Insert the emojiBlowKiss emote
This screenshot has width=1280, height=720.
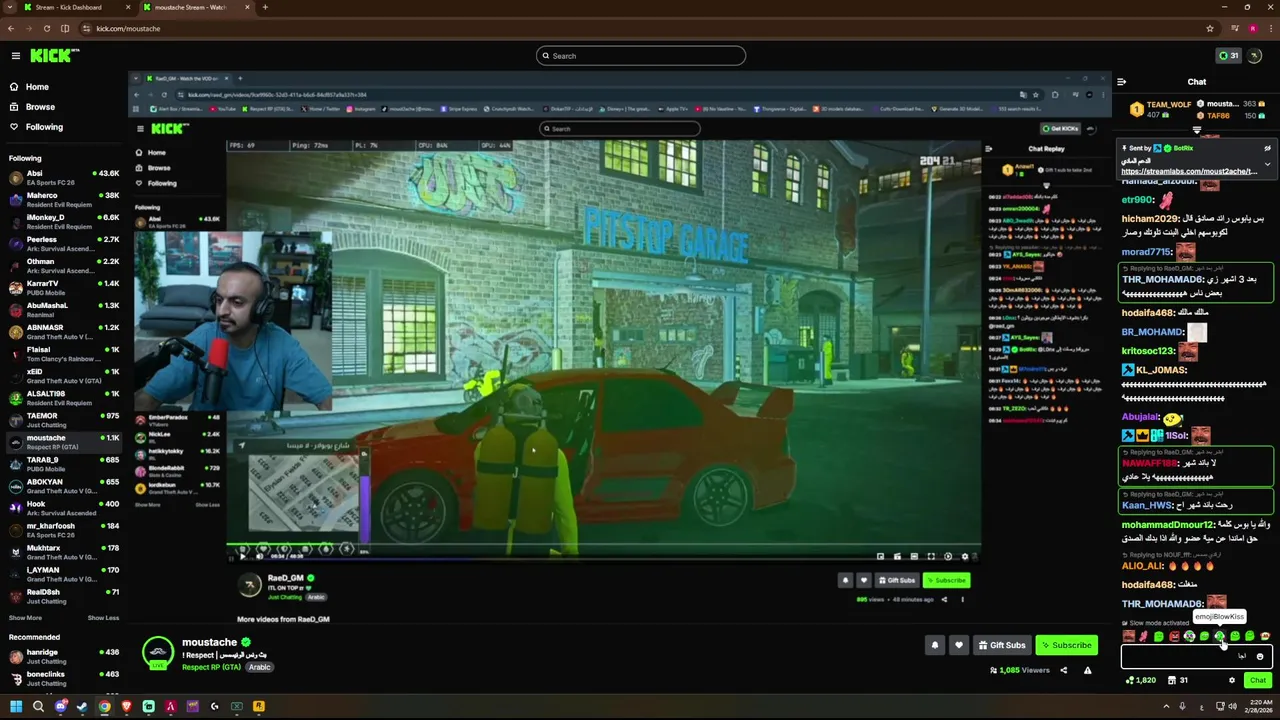click(x=1219, y=636)
